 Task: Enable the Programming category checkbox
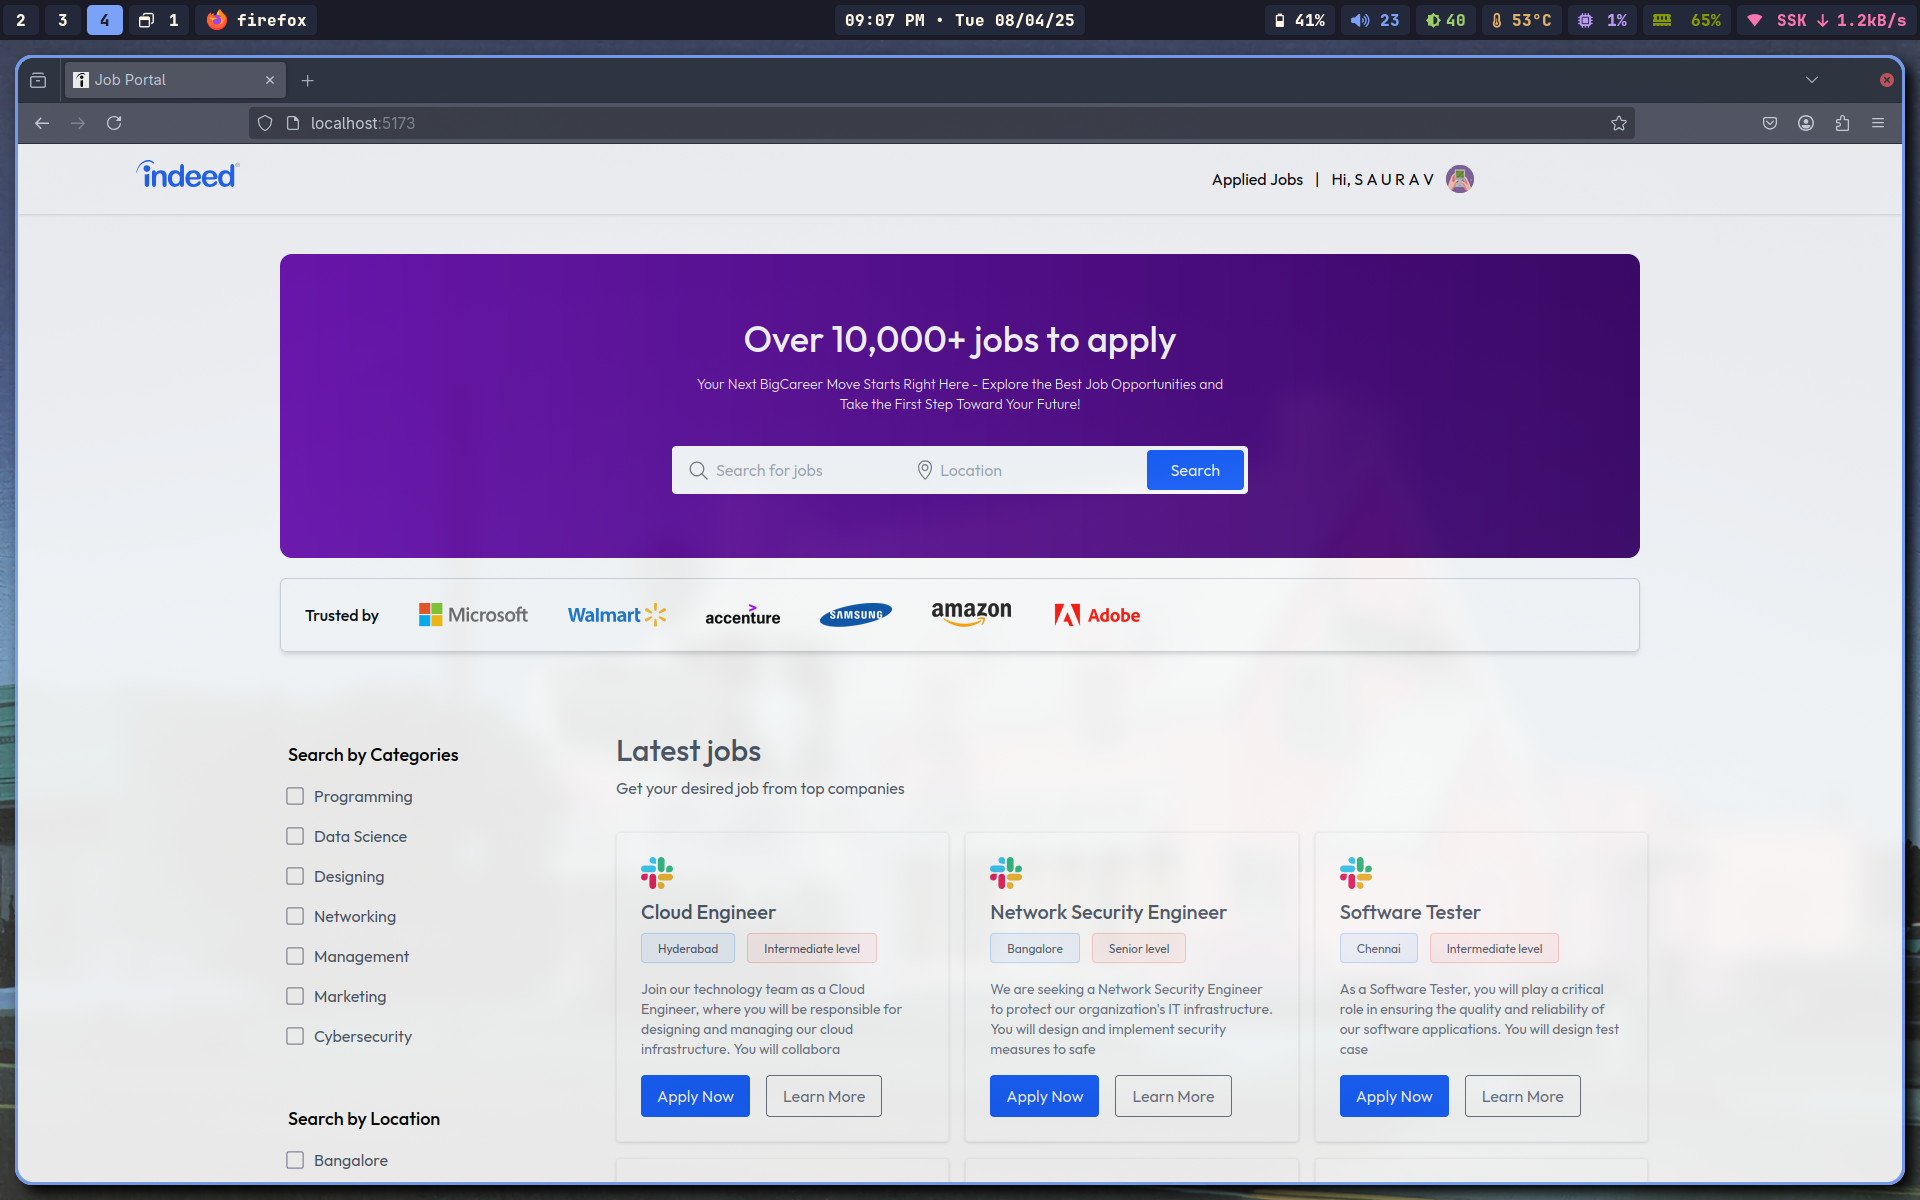(294, 796)
